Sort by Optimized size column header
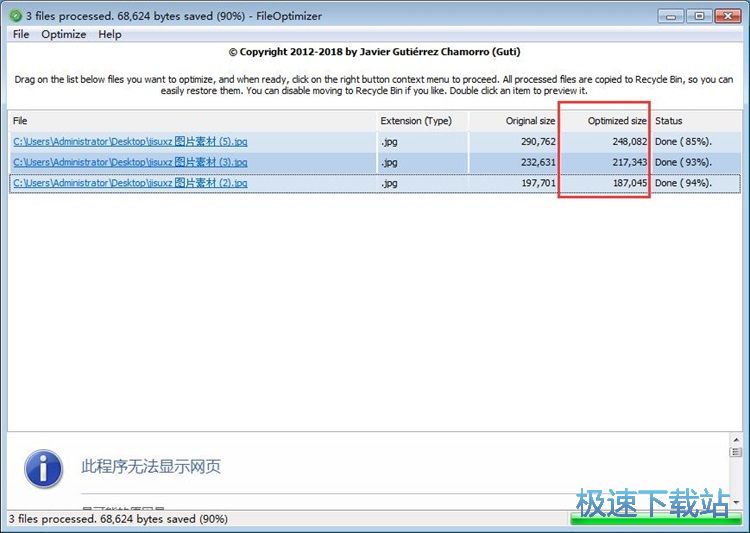The height and width of the screenshot is (533, 750). pyautogui.click(x=605, y=121)
